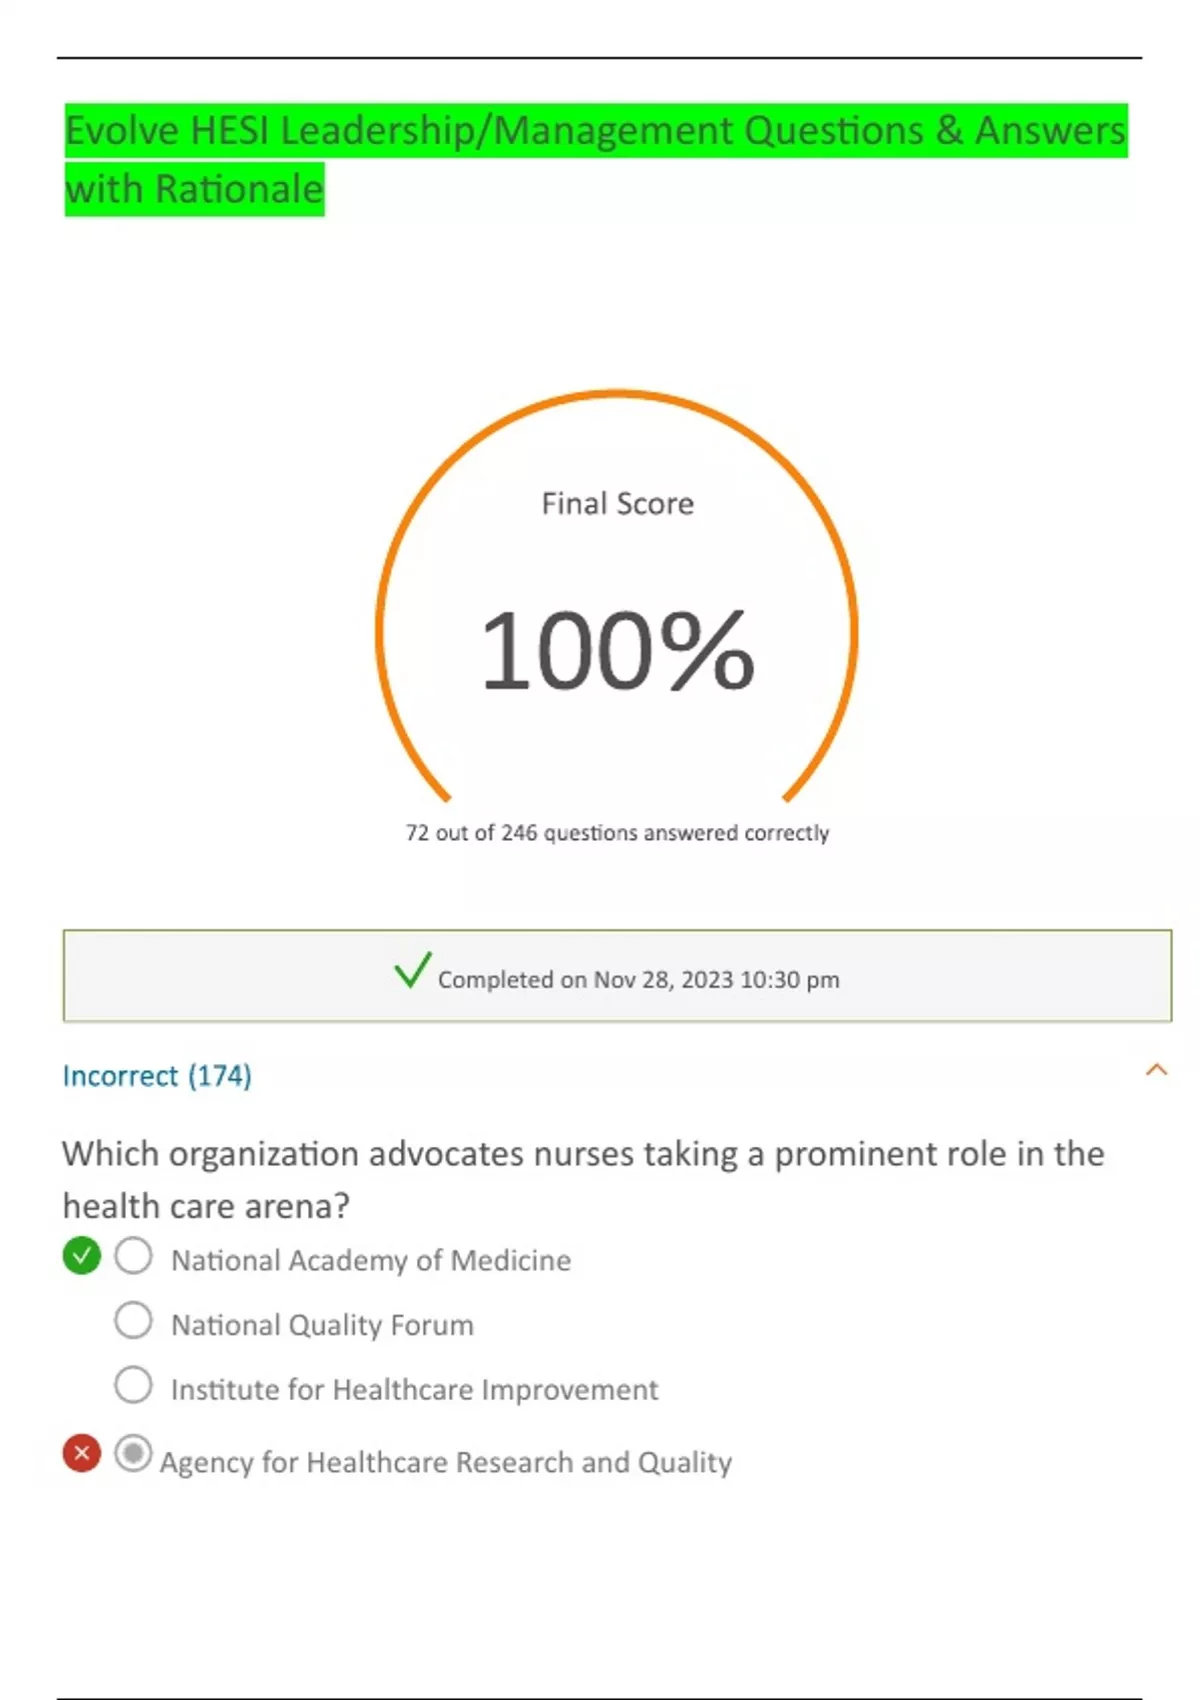Screen dimensions: 1200x1700
Task: Click the green correct-answer checkmark icon
Action: click(82, 1256)
